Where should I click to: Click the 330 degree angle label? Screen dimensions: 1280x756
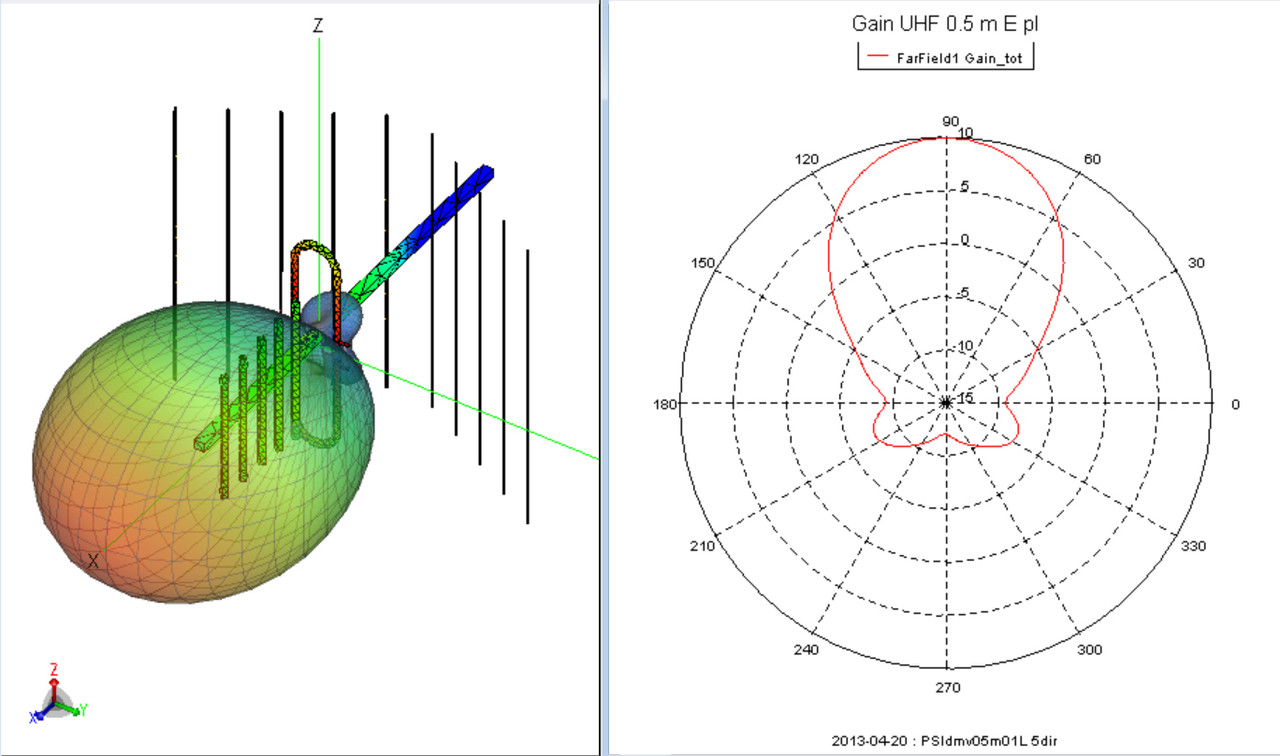tap(1194, 546)
